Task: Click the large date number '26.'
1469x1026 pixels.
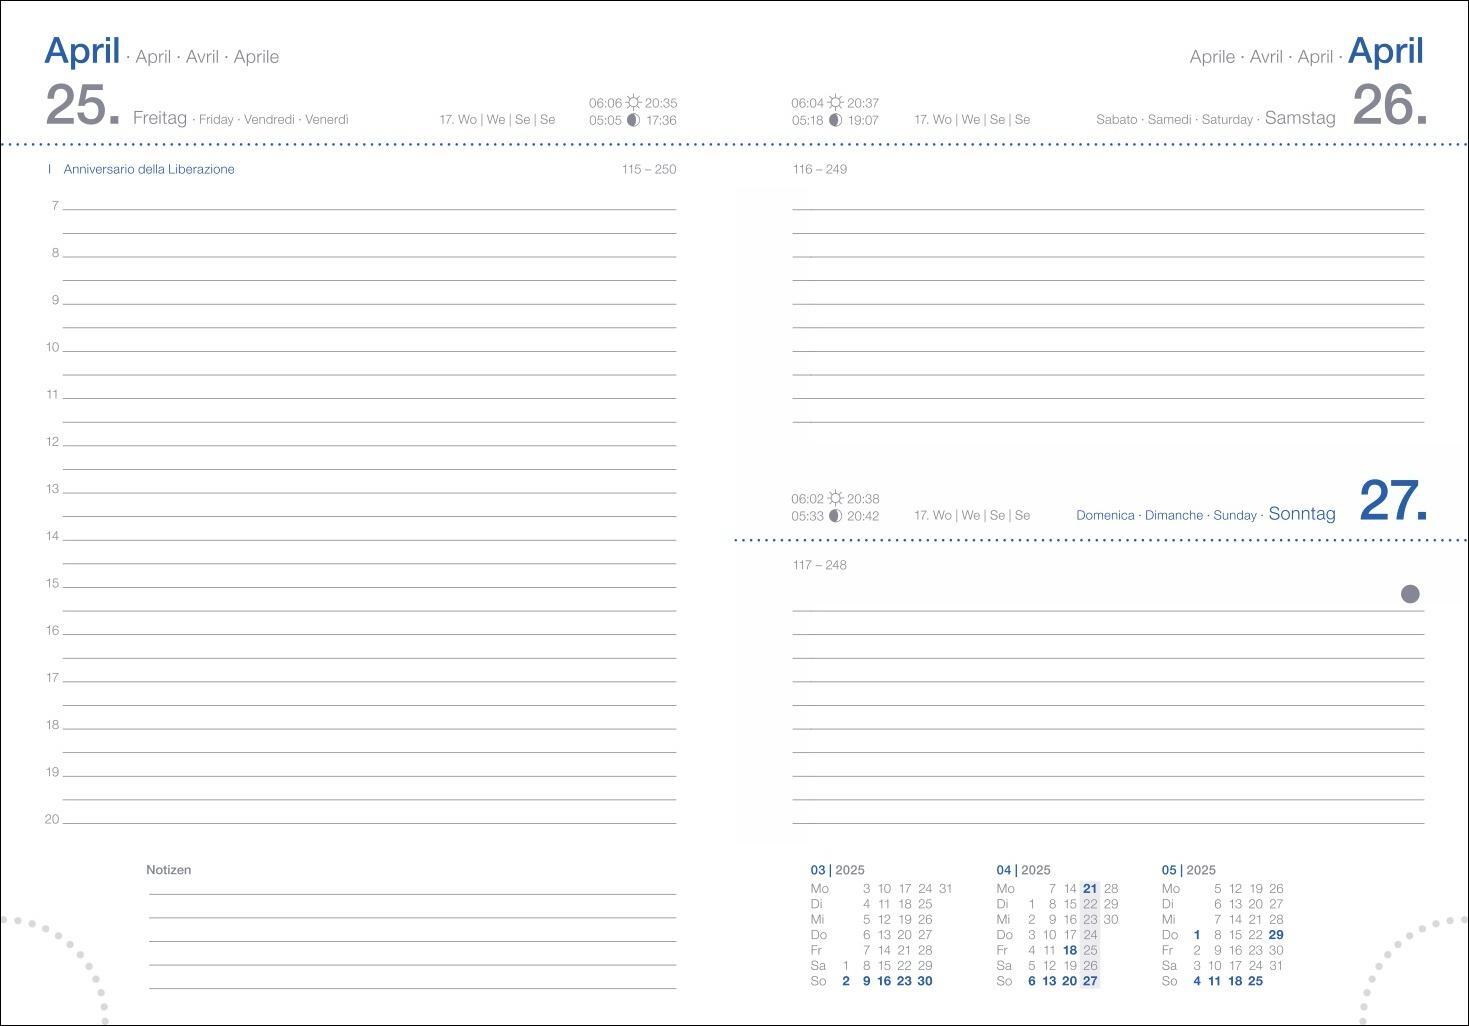Action: point(1390,105)
